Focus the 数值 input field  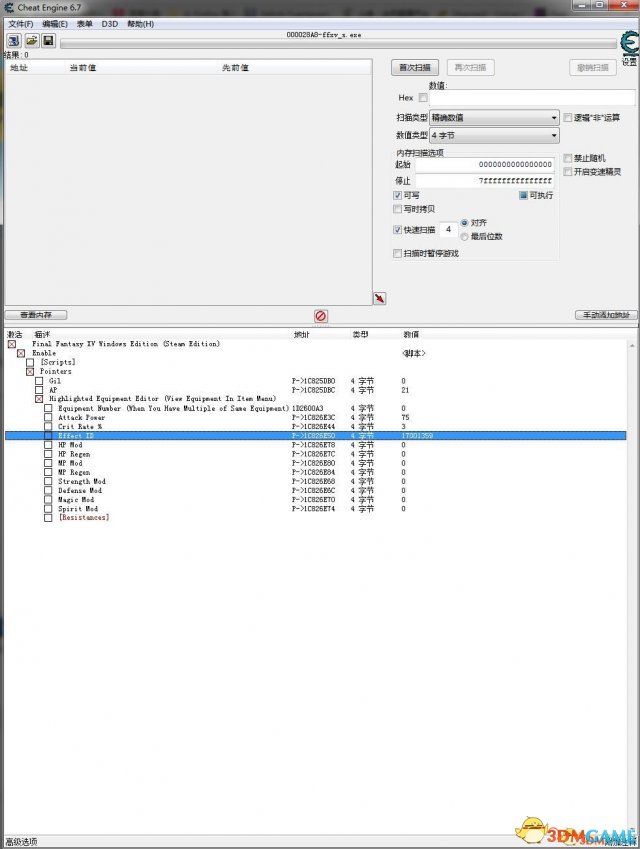click(x=532, y=97)
